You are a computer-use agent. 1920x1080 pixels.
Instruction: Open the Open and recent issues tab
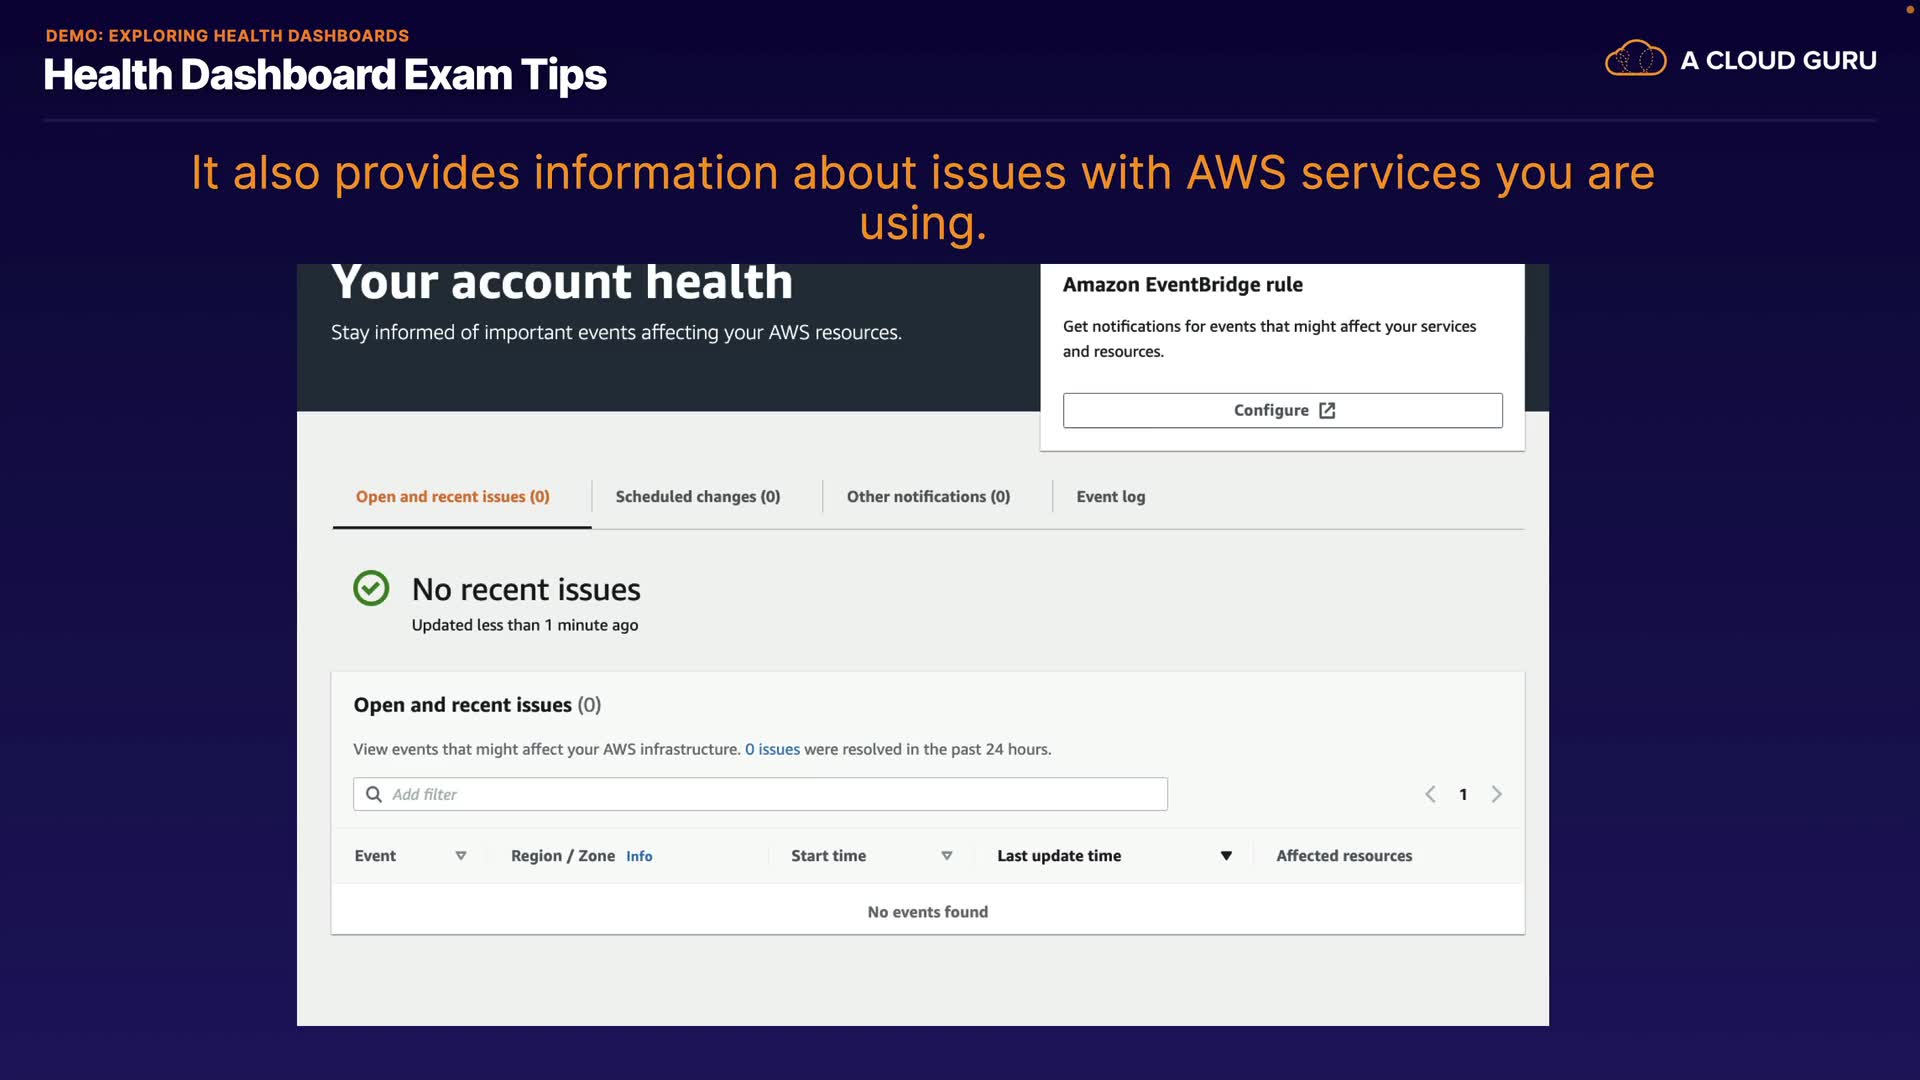(x=453, y=497)
